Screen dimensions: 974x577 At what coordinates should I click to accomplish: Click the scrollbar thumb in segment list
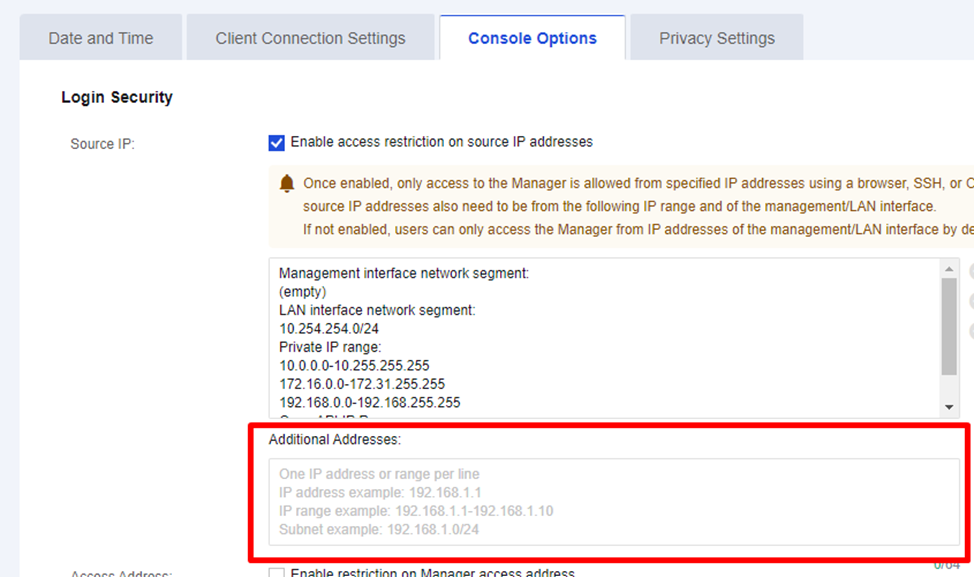[949, 327]
